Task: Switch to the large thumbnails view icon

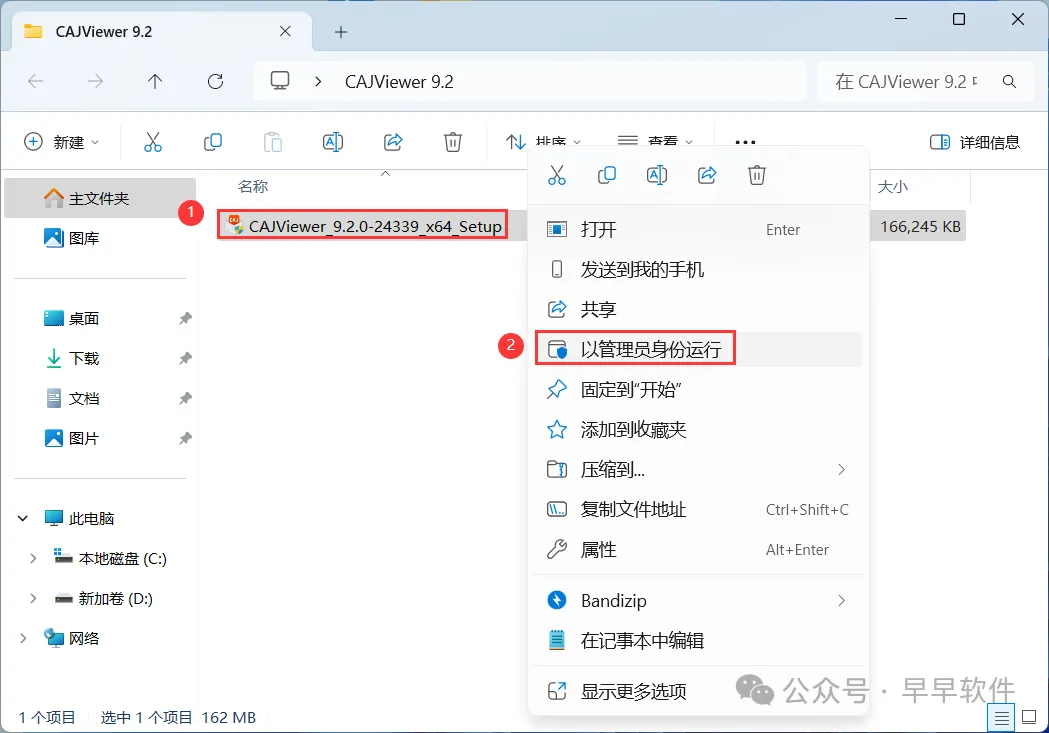Action: [1030, 718]
